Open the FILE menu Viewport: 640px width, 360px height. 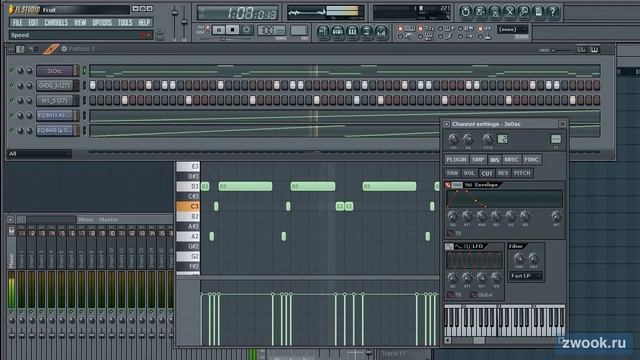coord(18,22)
